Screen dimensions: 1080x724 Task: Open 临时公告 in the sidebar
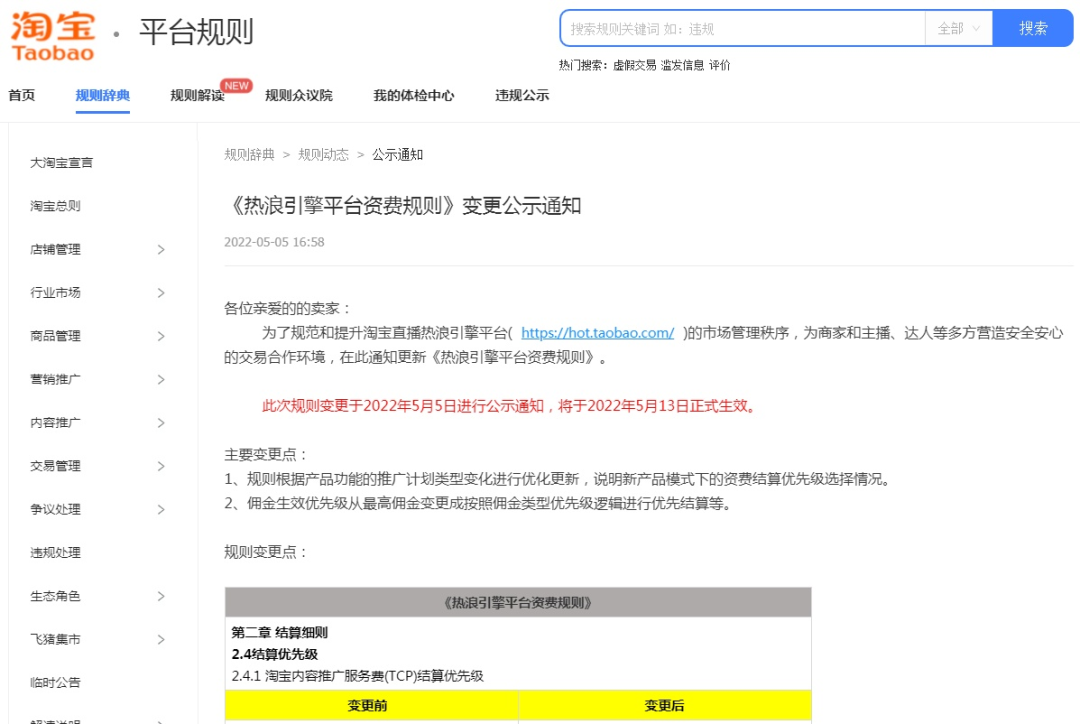(55, 683)
